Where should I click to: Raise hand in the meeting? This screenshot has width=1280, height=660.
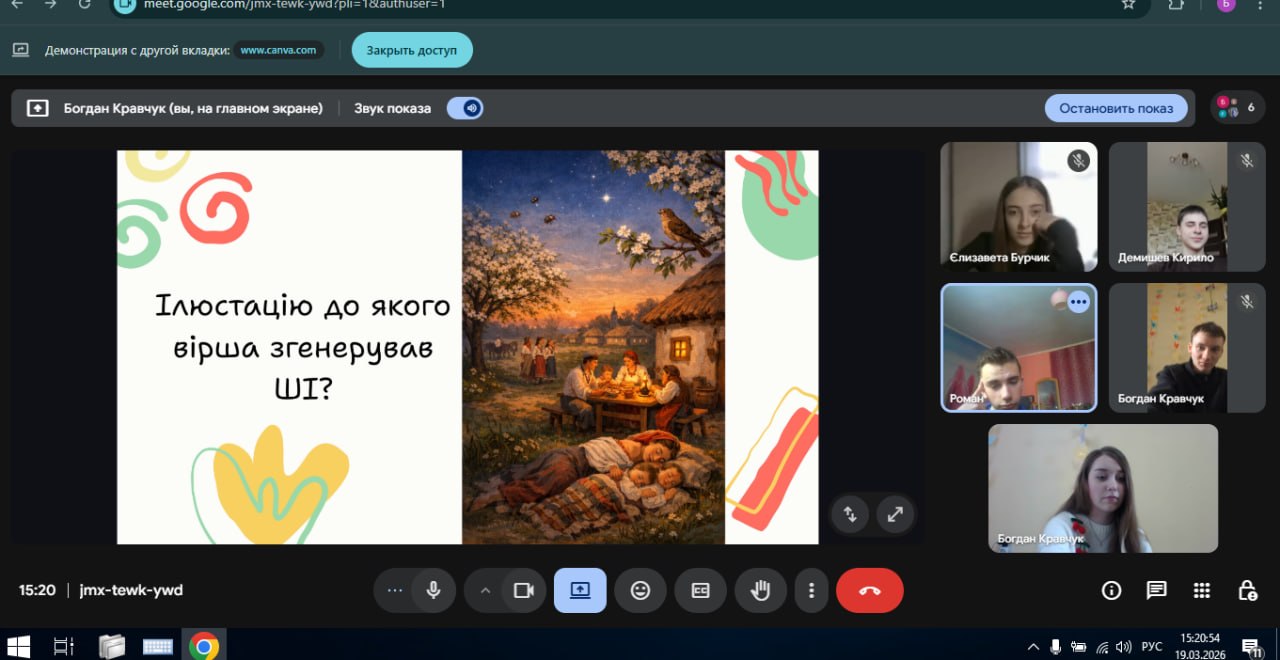tap(760, 590)
